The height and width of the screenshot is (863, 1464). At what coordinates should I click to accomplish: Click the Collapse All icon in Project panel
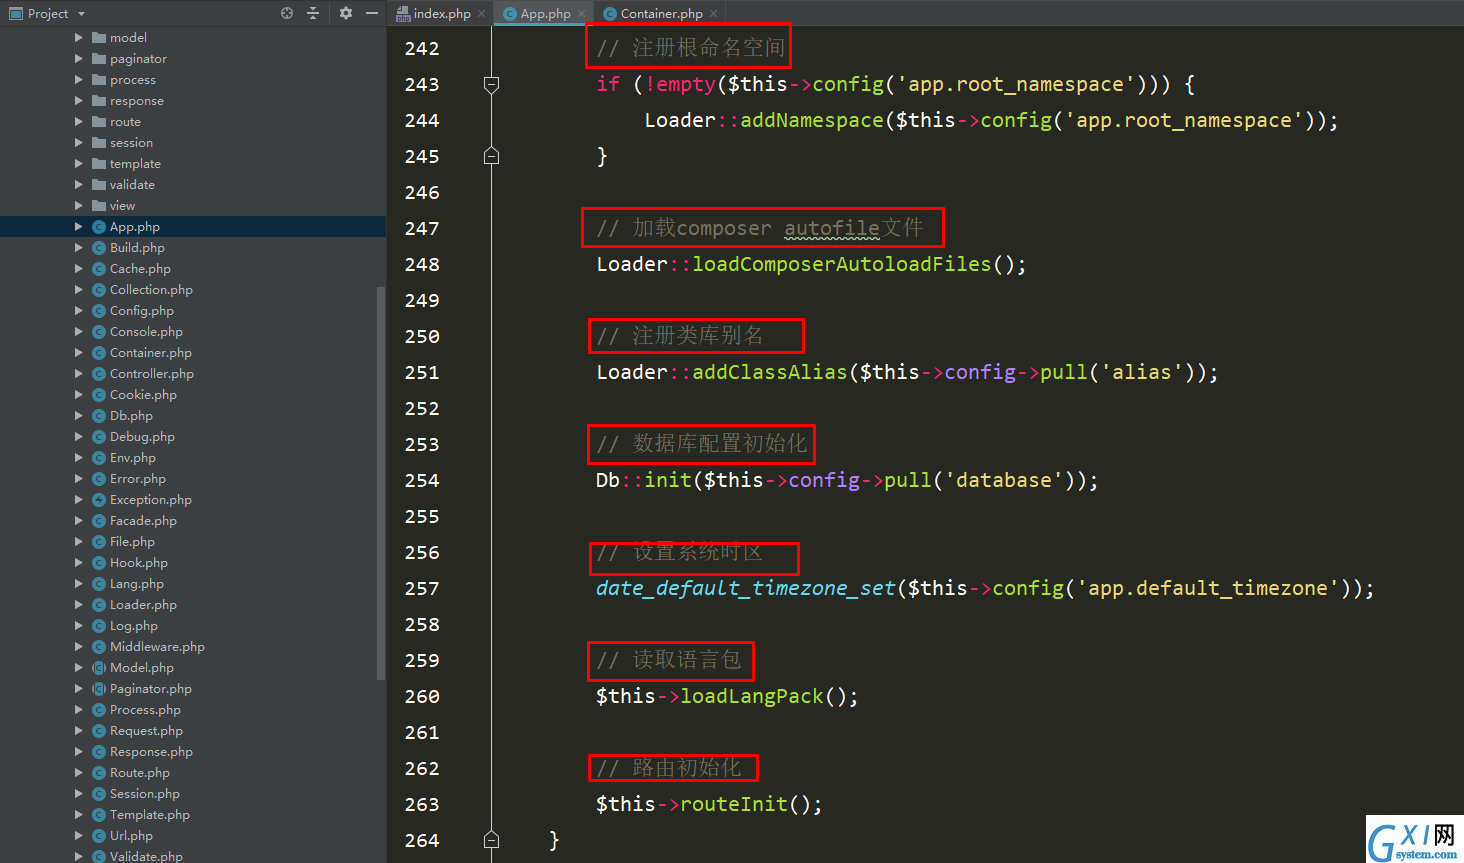313,13
